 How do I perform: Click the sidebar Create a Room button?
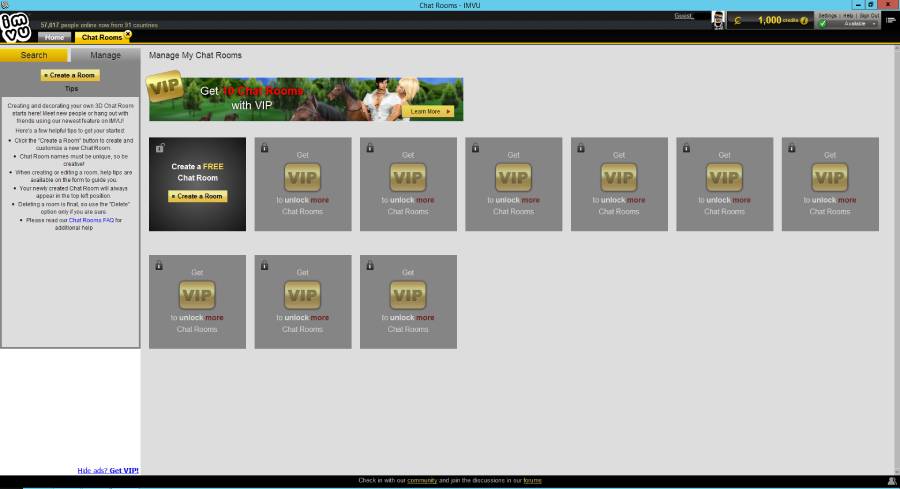70,75
